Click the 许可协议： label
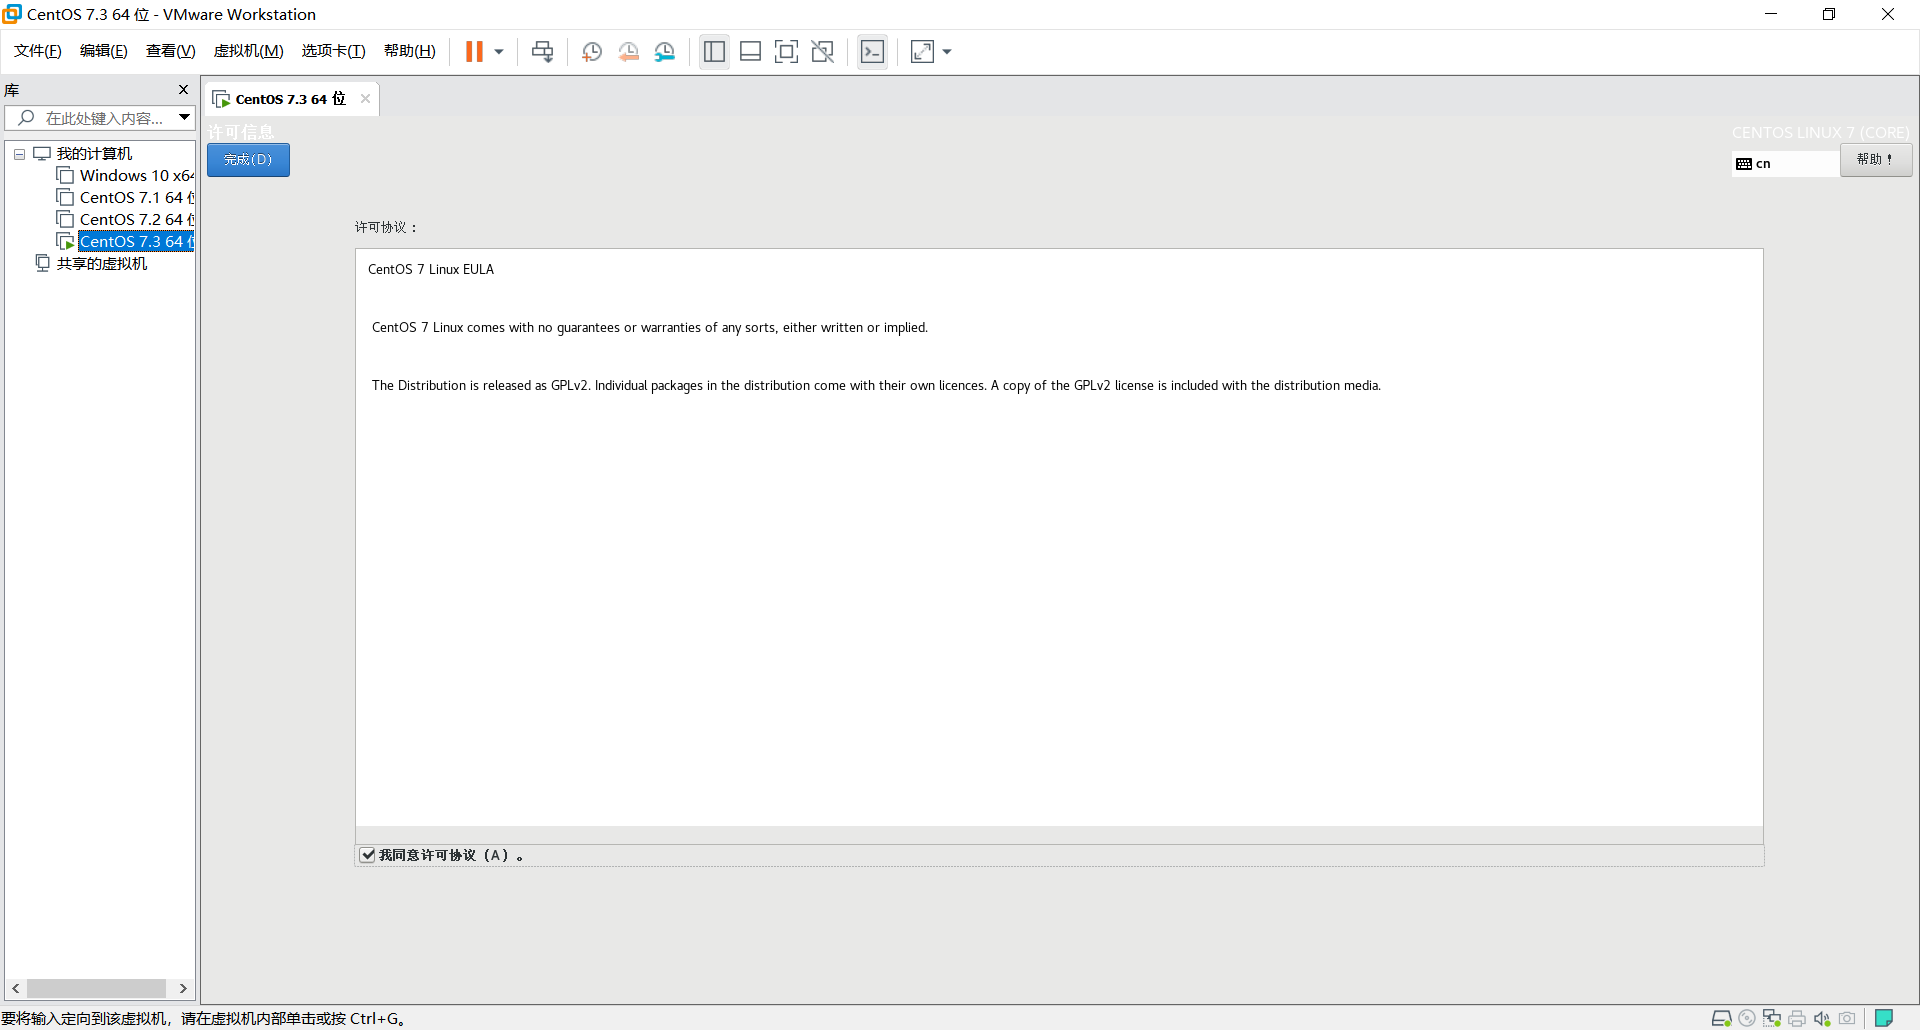The width and height of the screenshot is (1920, 1030). tap(386, 228)
